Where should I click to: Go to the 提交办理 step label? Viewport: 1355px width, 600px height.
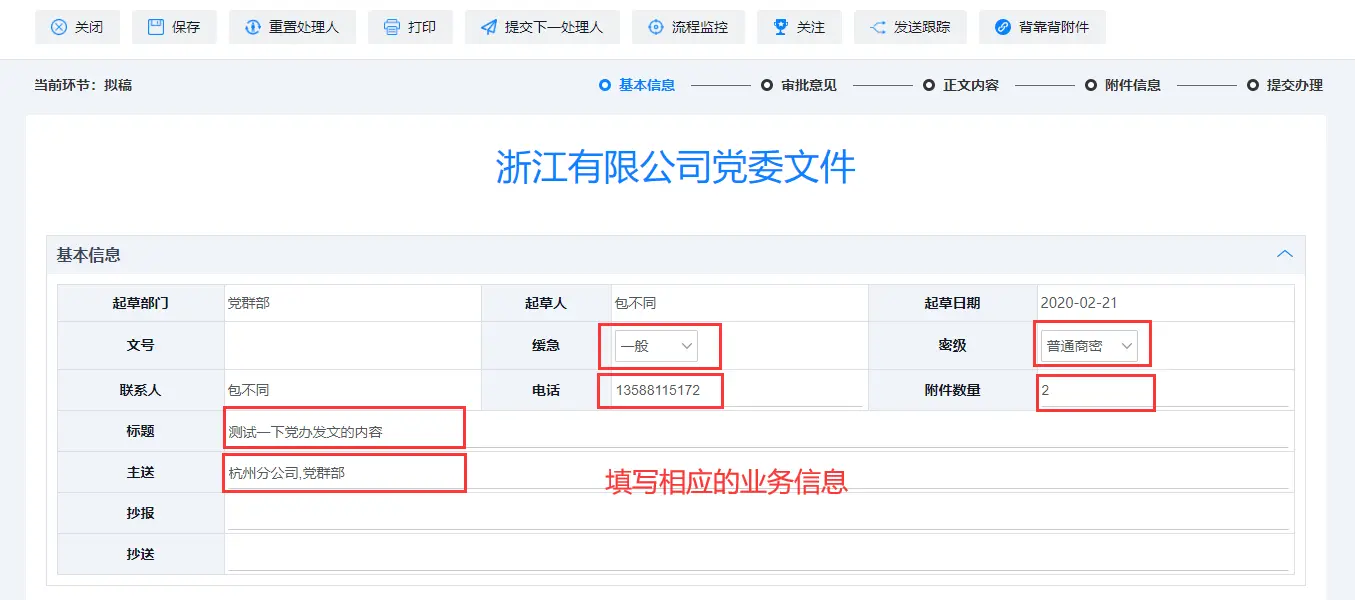click(1295, 85)
